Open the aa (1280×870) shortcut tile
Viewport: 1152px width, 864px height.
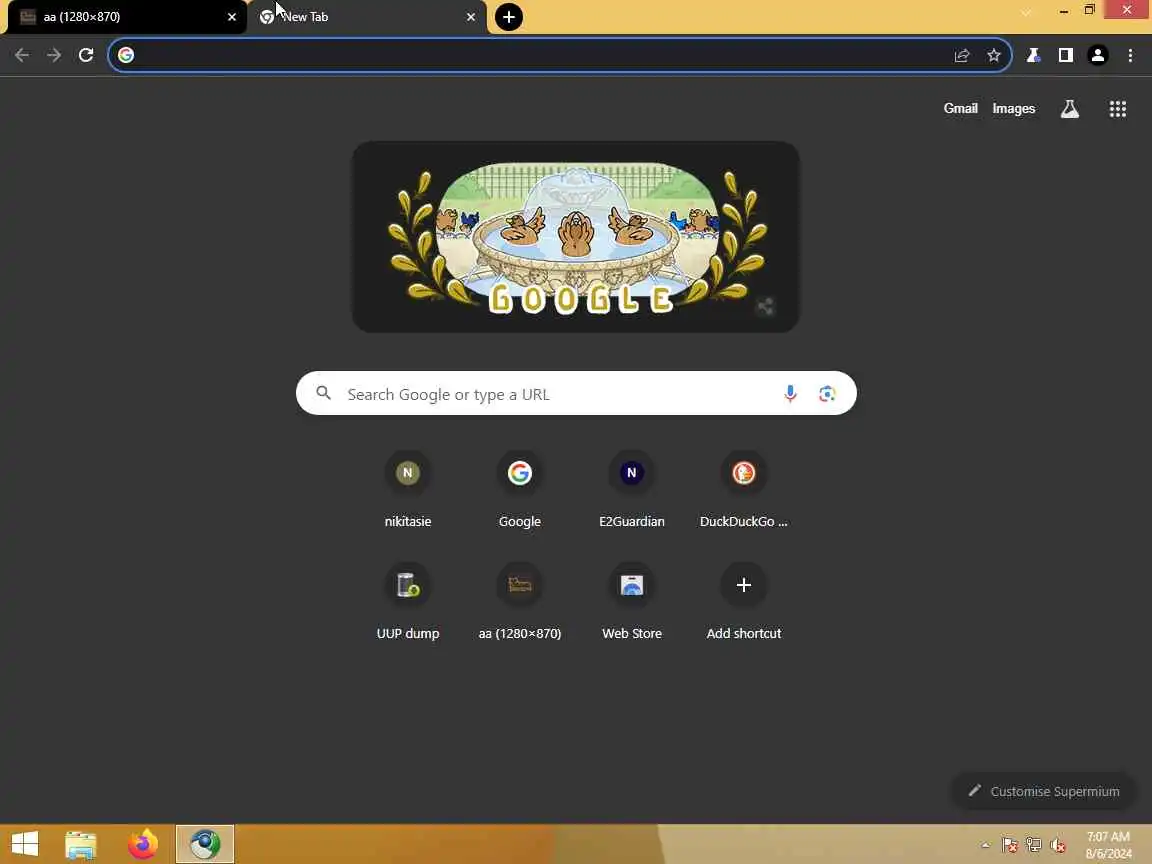point(519,602)
